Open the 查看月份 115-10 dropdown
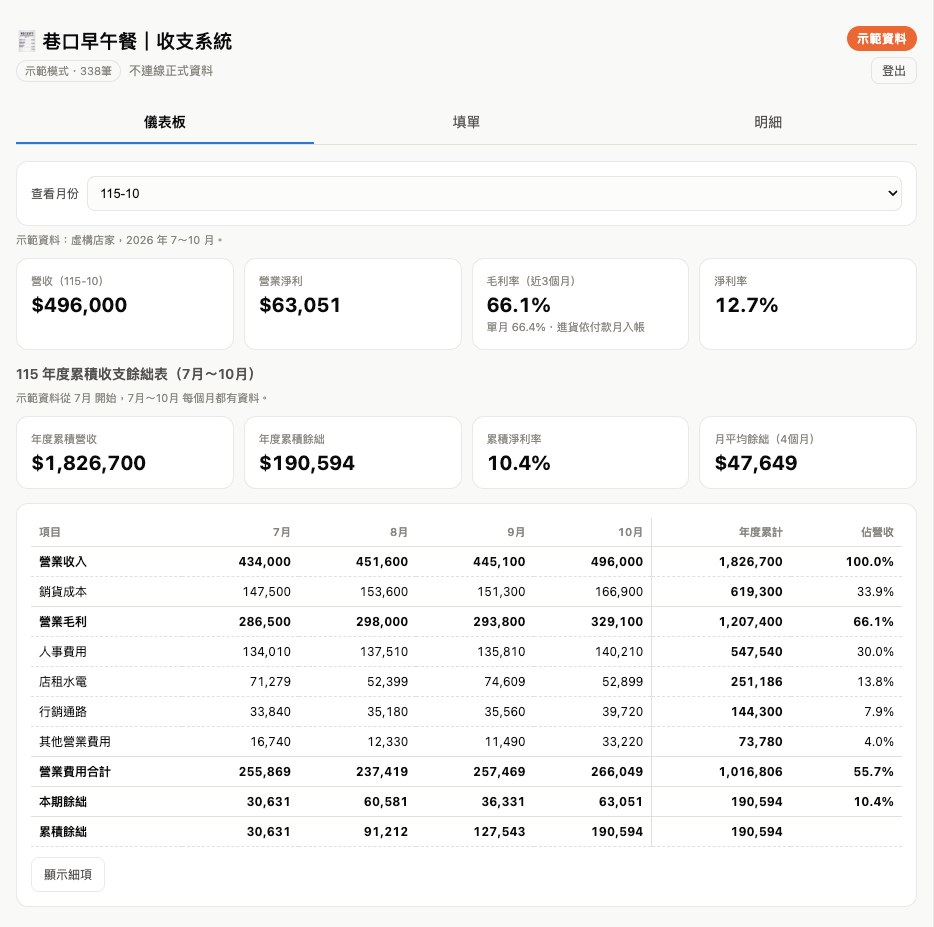Image resolution: width=934 pixels, height=927 pixels. pyautogui.click(x=494, y=194)
